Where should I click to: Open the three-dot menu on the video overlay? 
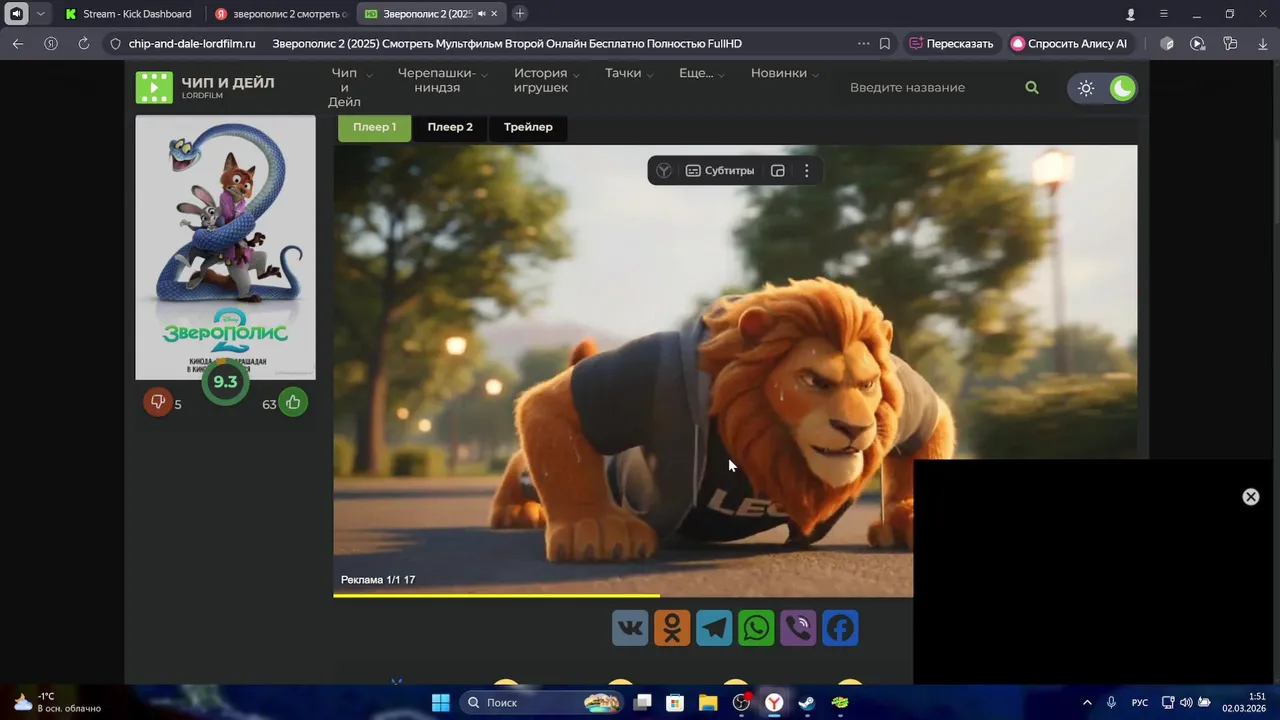point(807,171)
